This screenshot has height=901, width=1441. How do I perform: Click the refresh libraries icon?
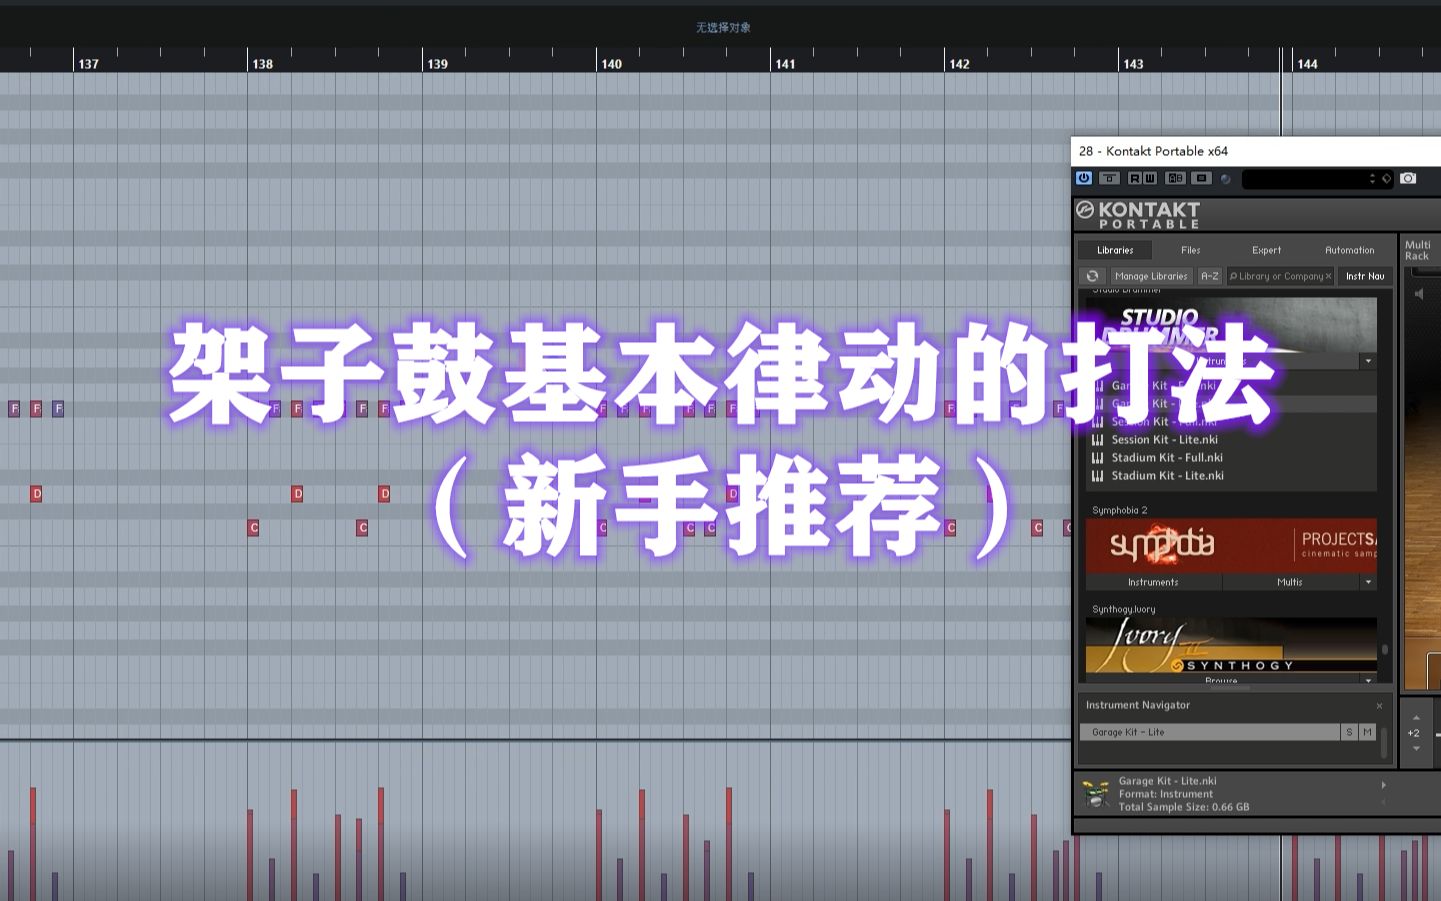click(1092, 276)
